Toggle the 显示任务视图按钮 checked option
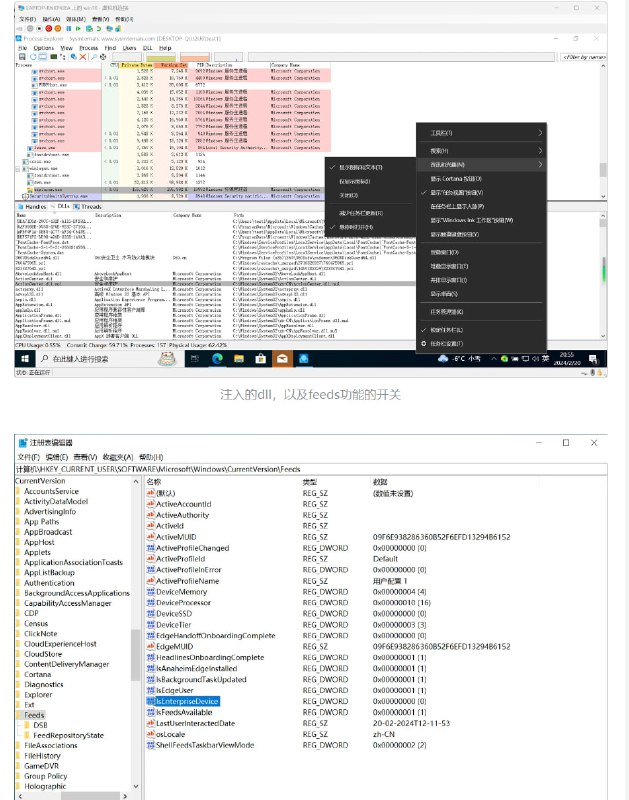The height and width of the screenshot is (800, 629). [481, 192]
